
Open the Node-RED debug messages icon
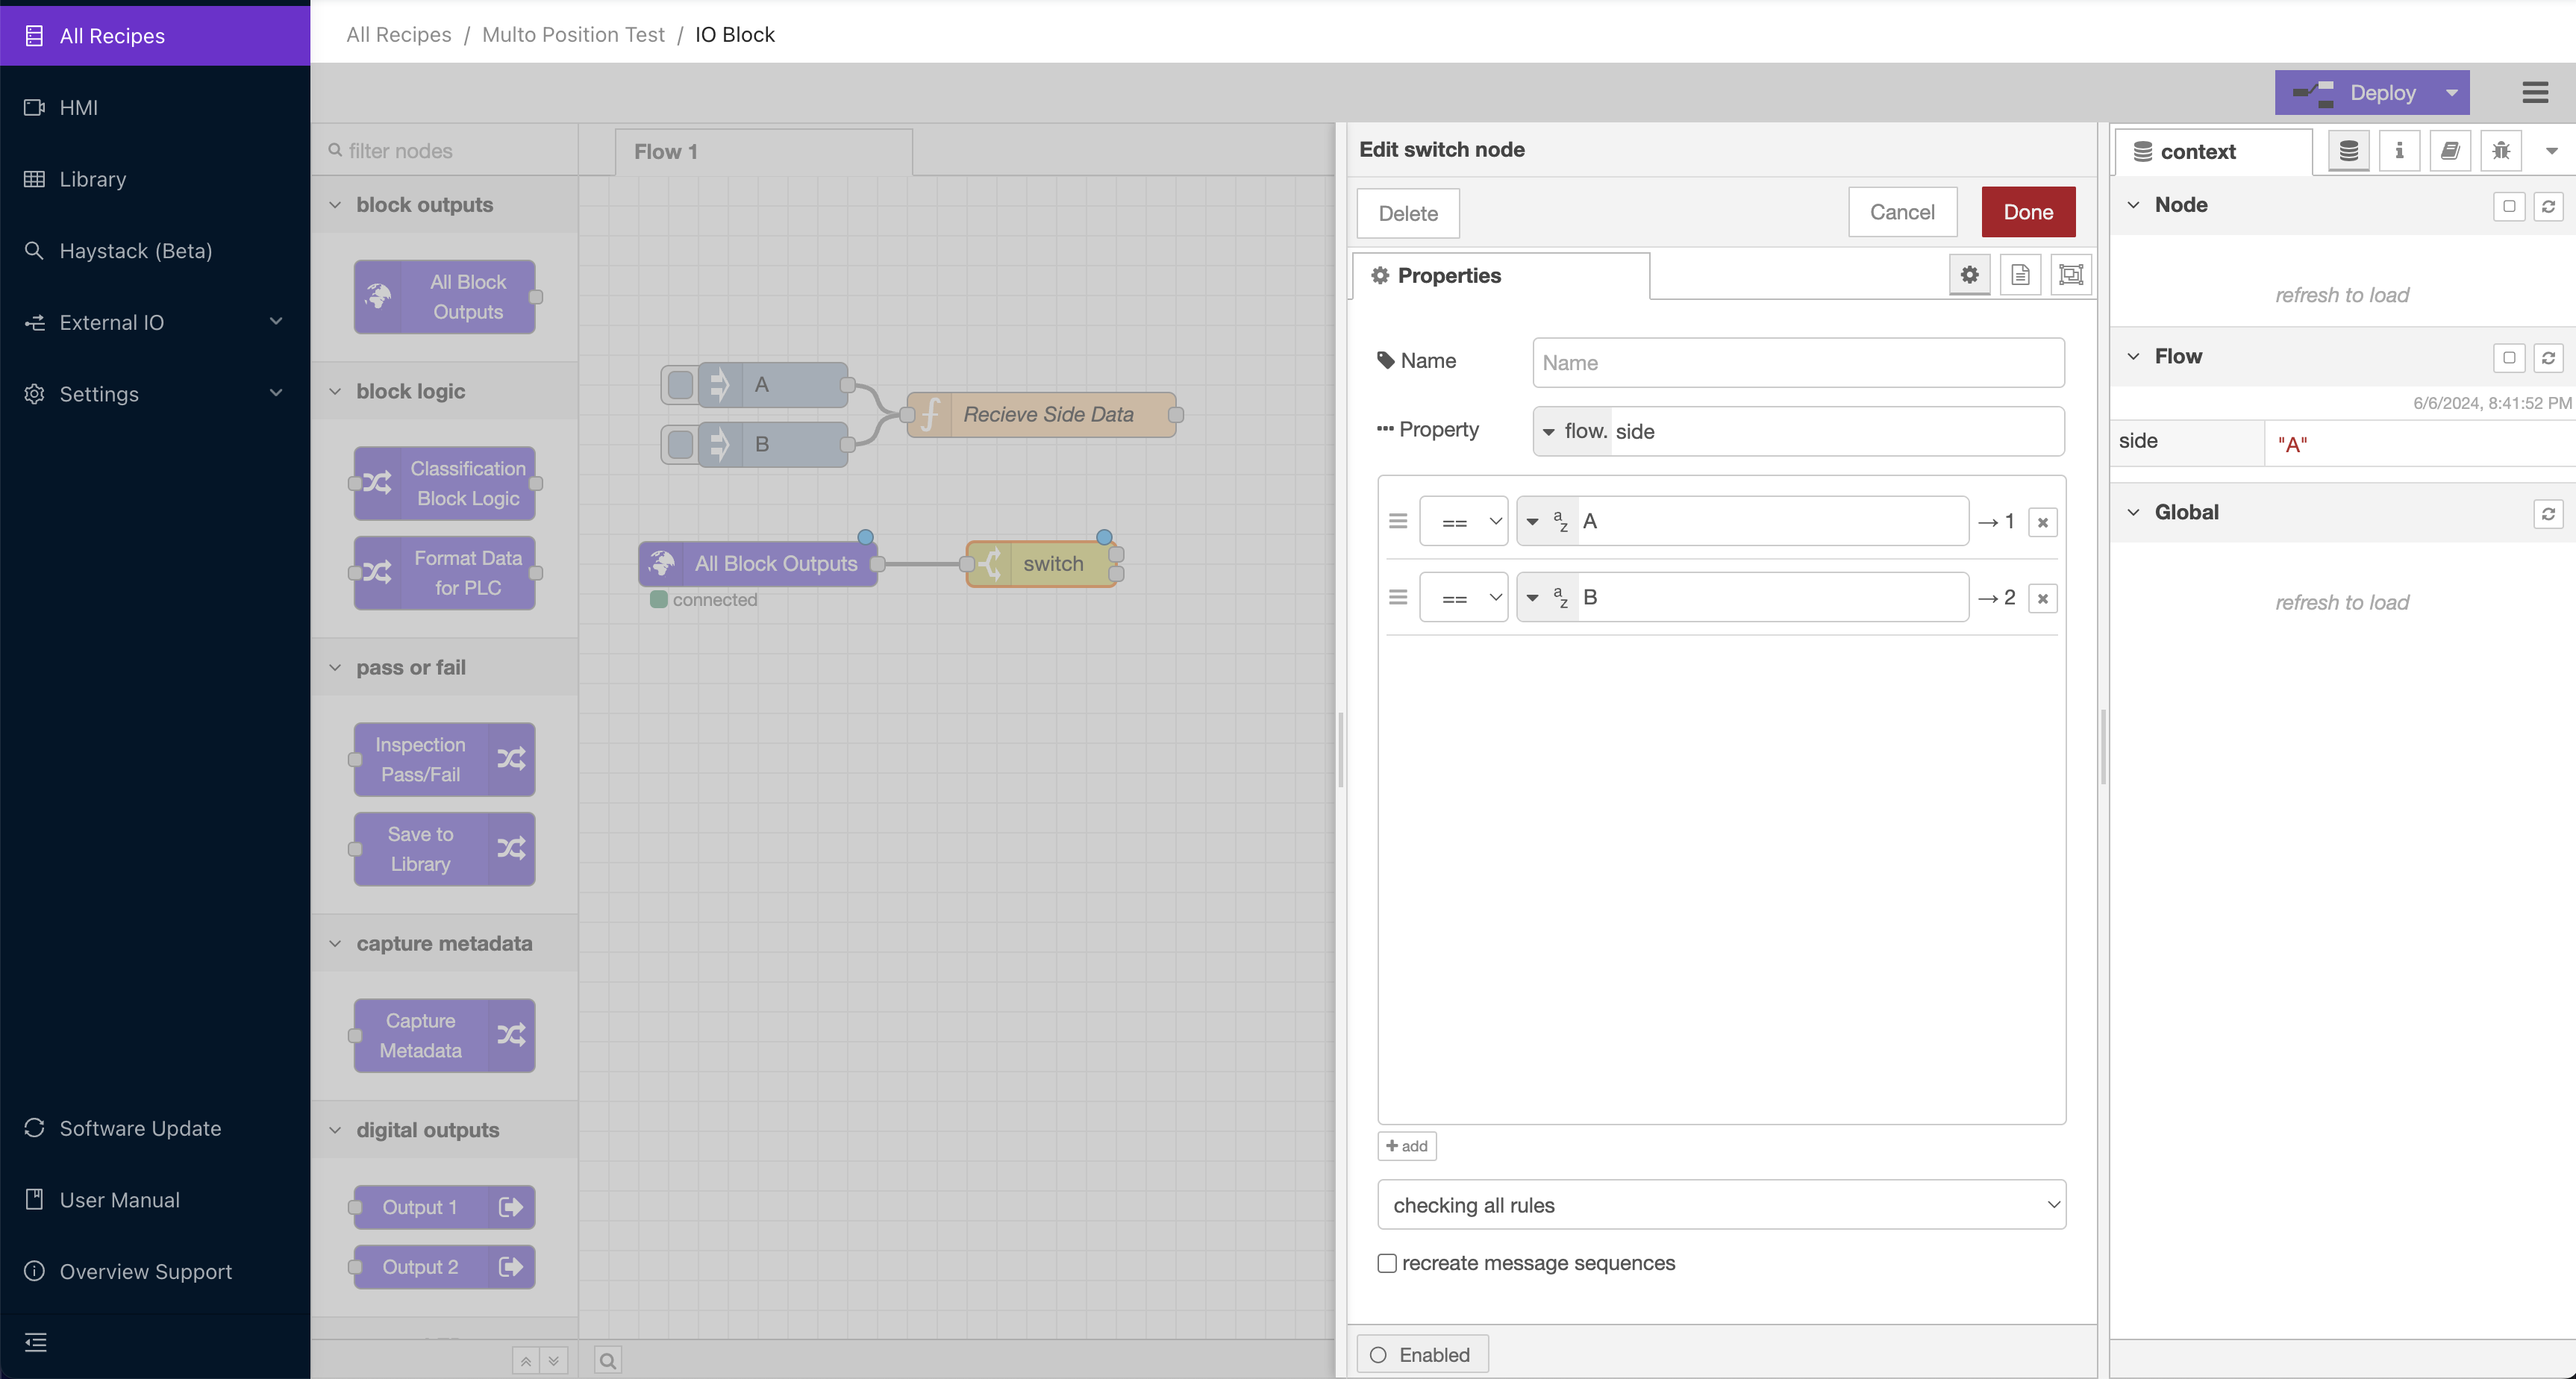[2501, 151]
